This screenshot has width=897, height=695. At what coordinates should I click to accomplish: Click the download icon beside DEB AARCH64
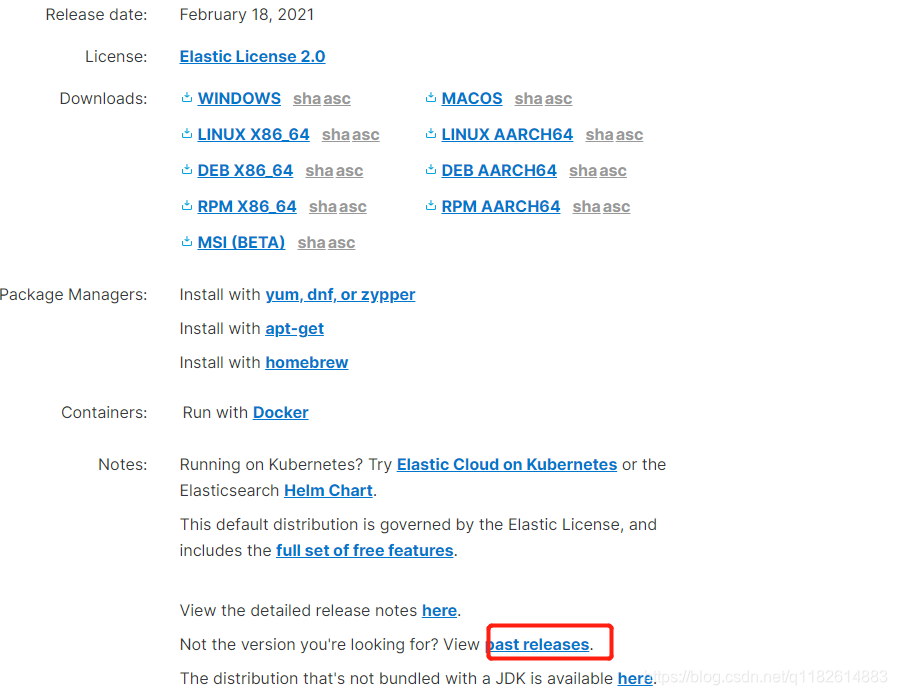(x=431, y=170)
